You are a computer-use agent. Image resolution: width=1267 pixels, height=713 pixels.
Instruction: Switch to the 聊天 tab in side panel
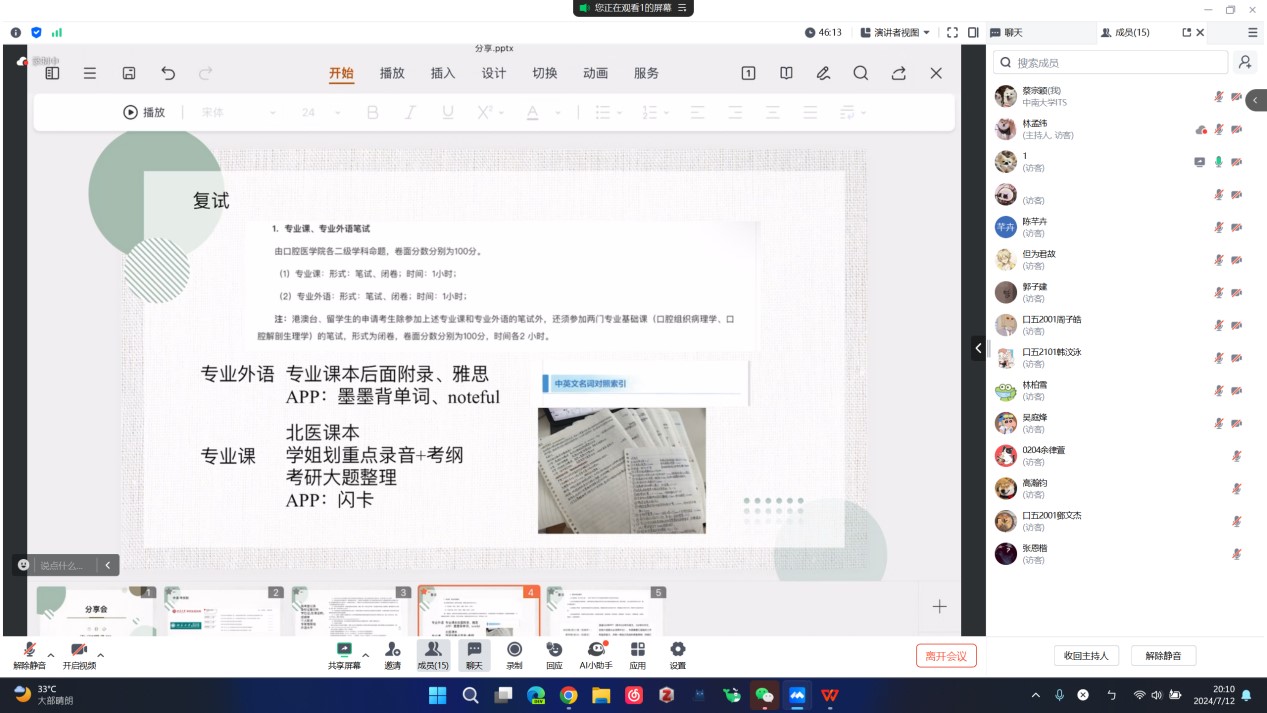[1013, 32]
